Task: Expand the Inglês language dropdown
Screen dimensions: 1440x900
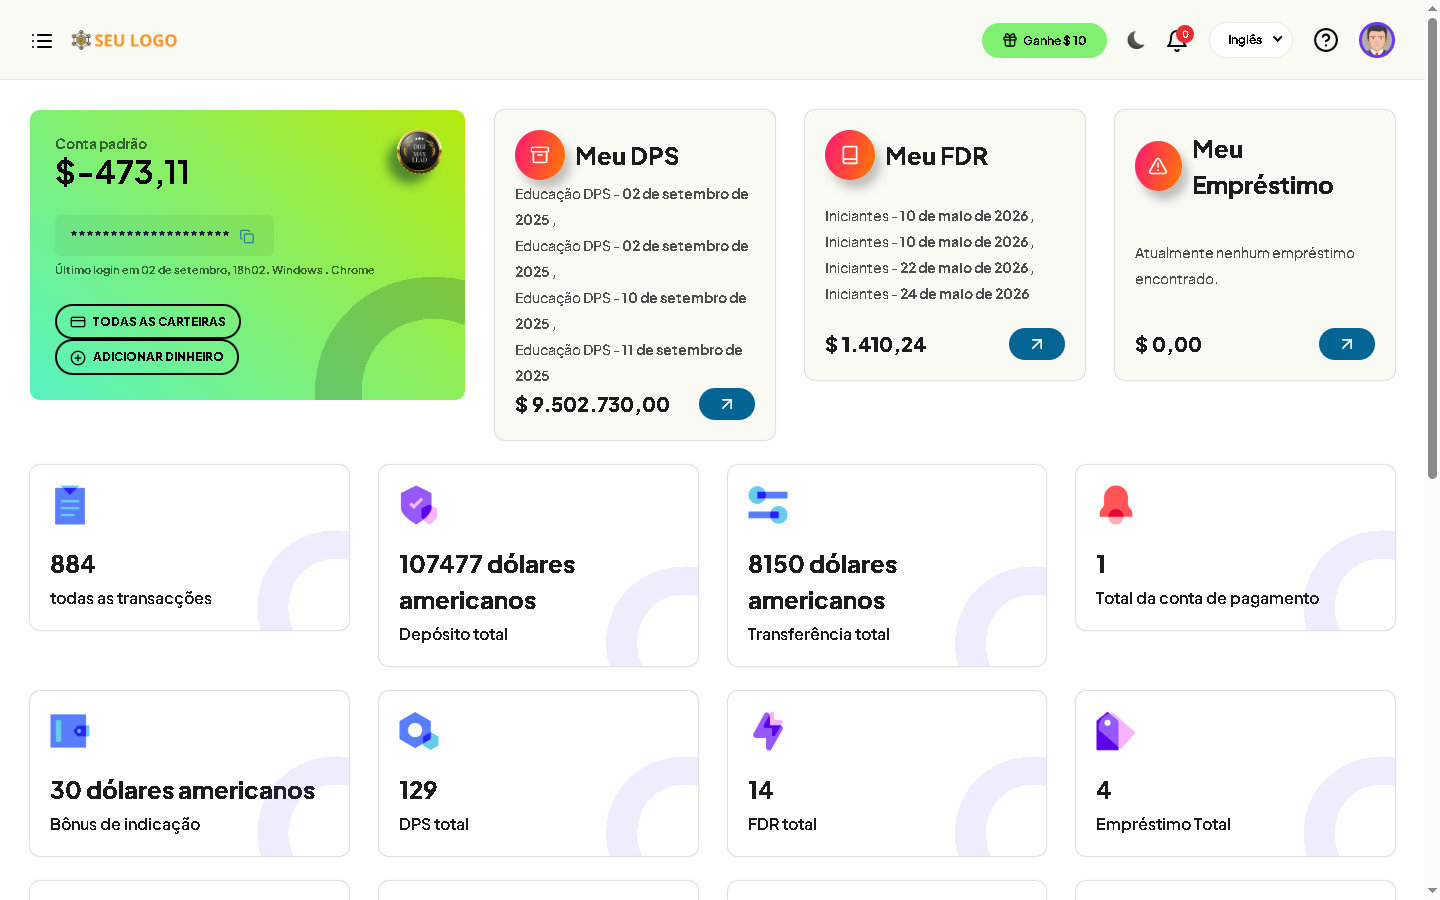Action: click(x=1251, y=40)
